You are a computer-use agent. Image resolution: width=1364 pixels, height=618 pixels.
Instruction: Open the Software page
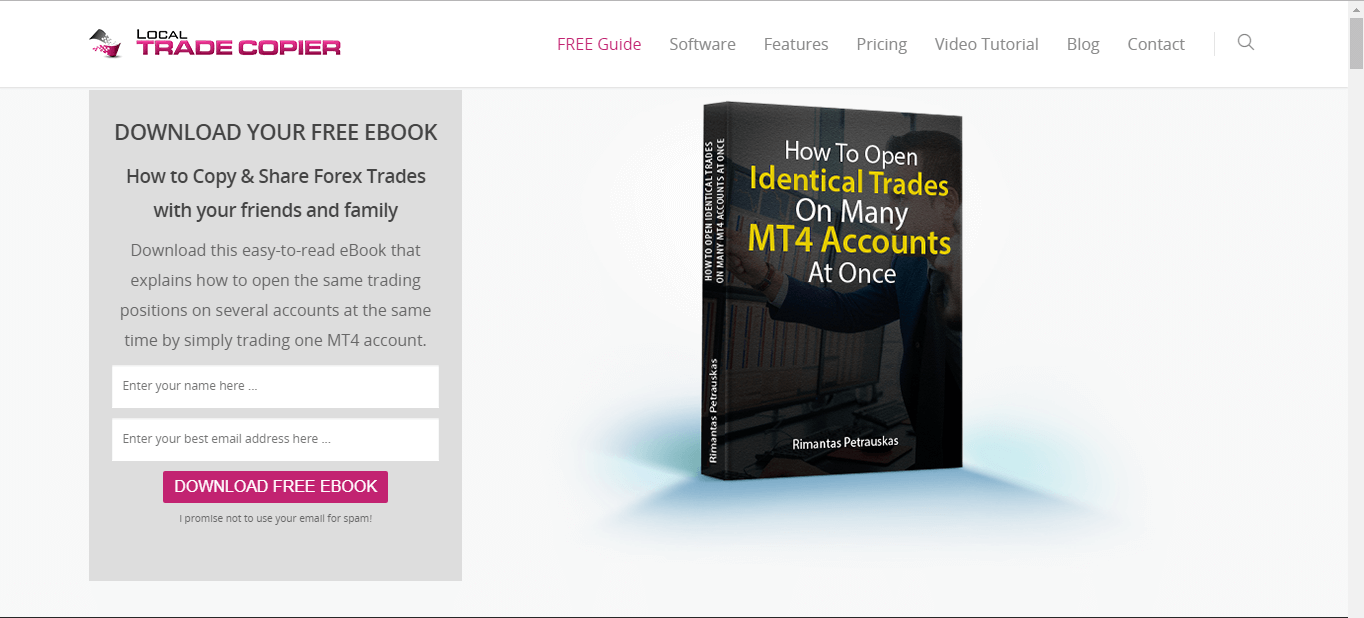coord(702,44)
